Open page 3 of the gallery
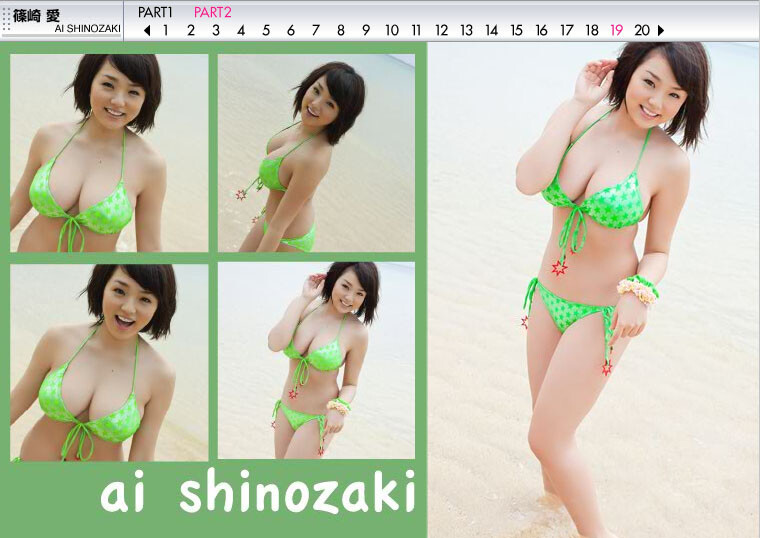 click(x=216, y=31)
